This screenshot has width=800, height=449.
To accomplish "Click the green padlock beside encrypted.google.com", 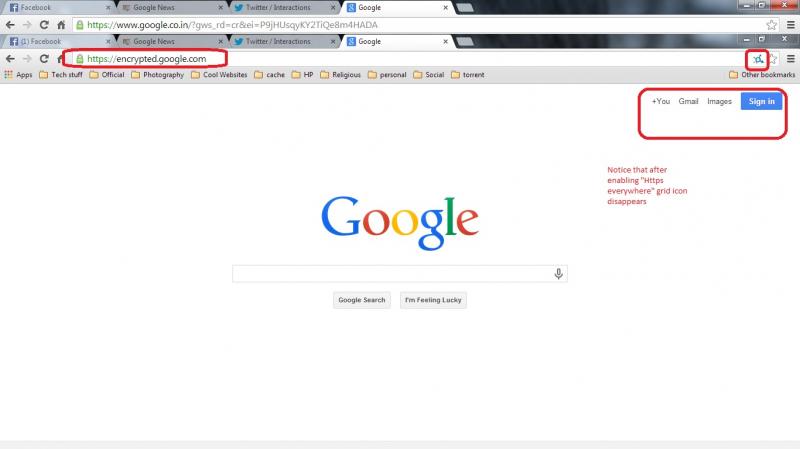I will (x=79, y=59).
